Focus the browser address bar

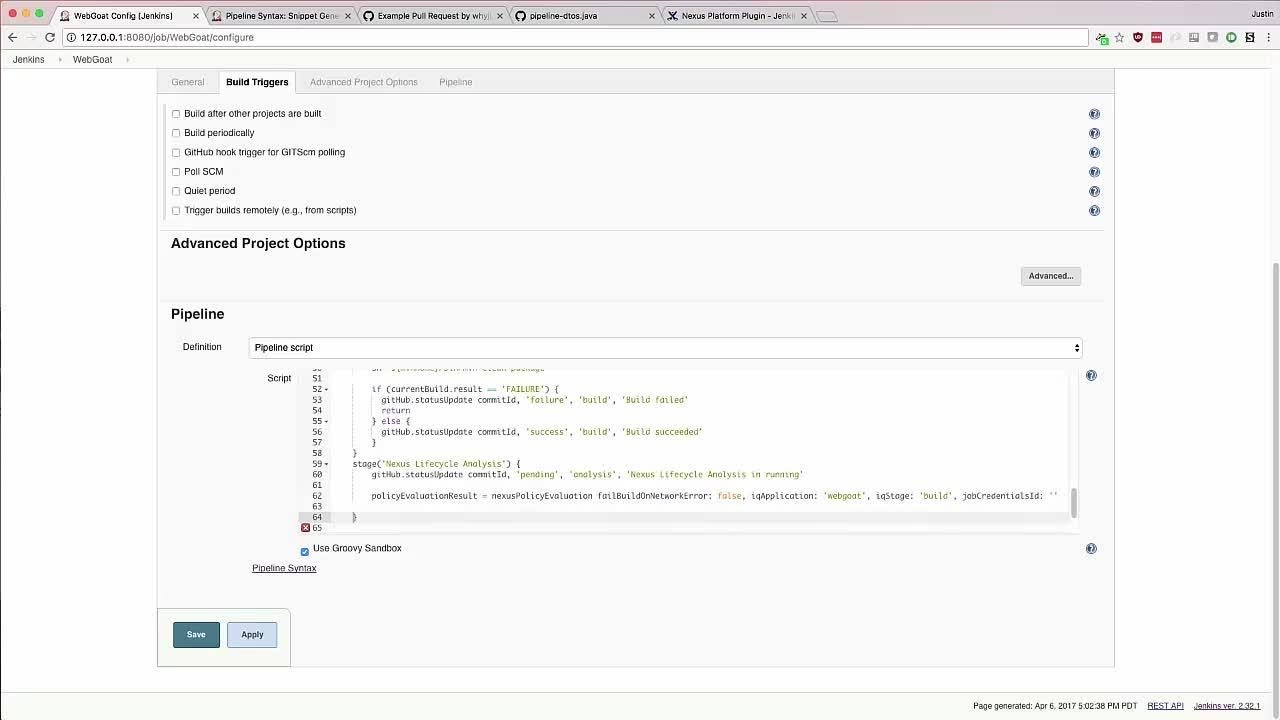click(575, 37)
